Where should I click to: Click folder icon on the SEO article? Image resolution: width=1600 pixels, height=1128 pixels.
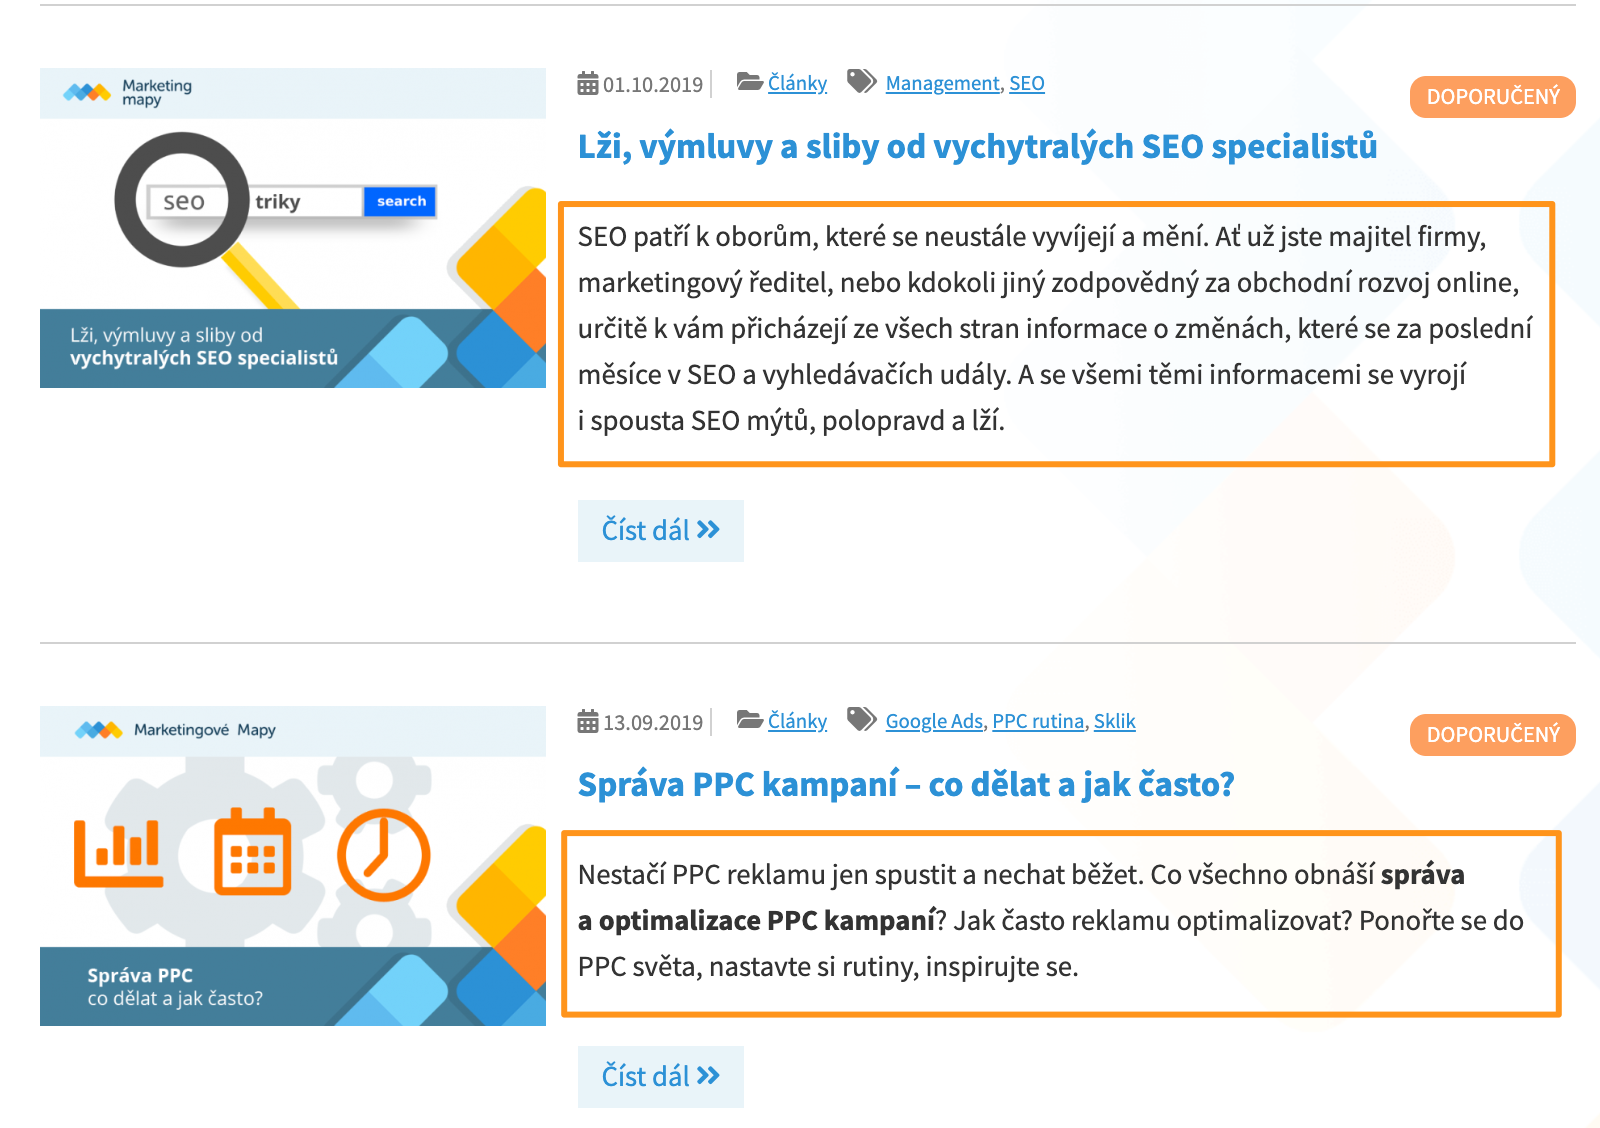point(749,82)
